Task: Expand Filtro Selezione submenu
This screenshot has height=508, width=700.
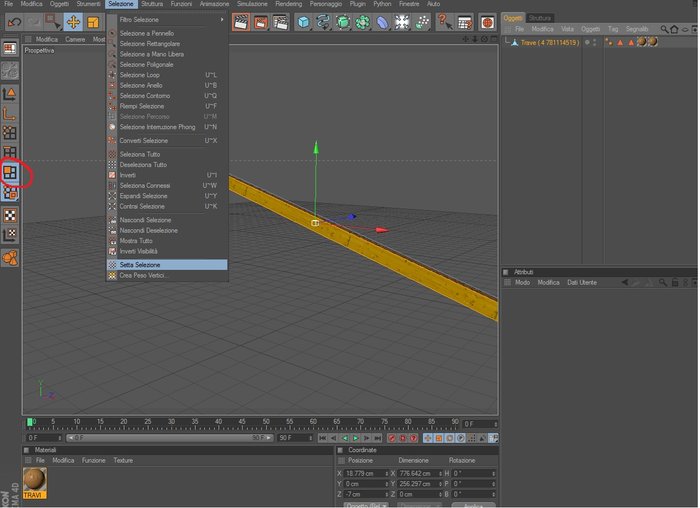Action: (167, 20)
